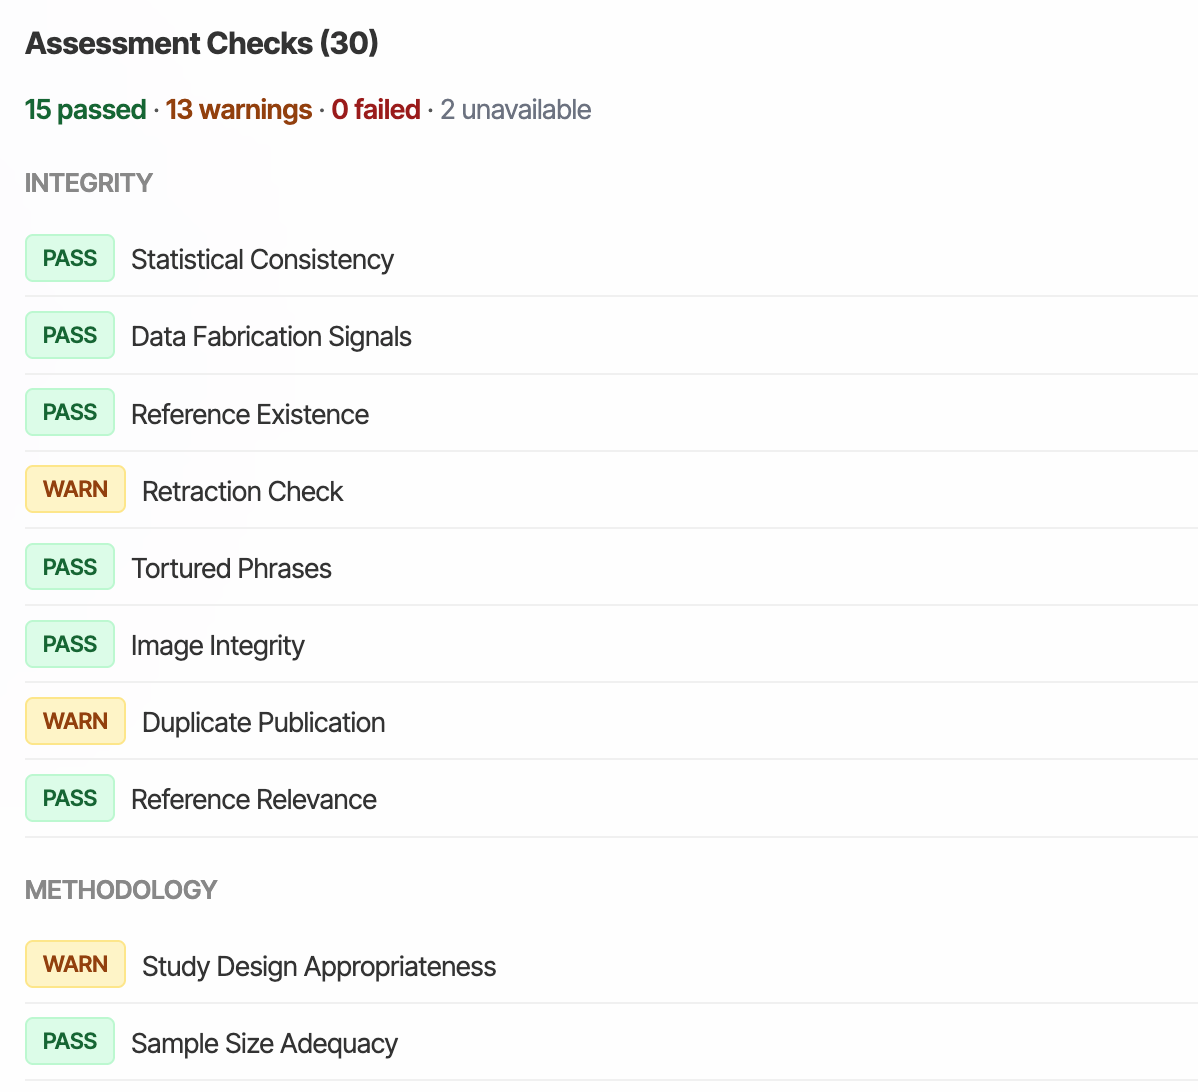Image resolution: width=1198 pixels, height=1092 pixels.
Task: Click the 0 failed summary count
Action: (376, 110)
